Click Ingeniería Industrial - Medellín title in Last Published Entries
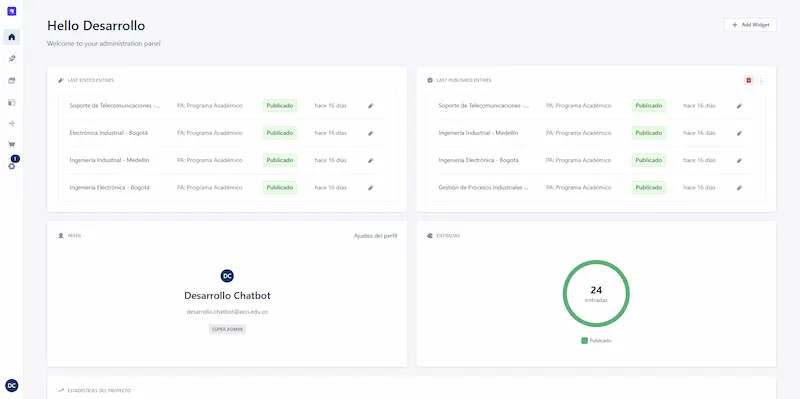The width and height of the screenshot is (800, 399). [478, 133]
